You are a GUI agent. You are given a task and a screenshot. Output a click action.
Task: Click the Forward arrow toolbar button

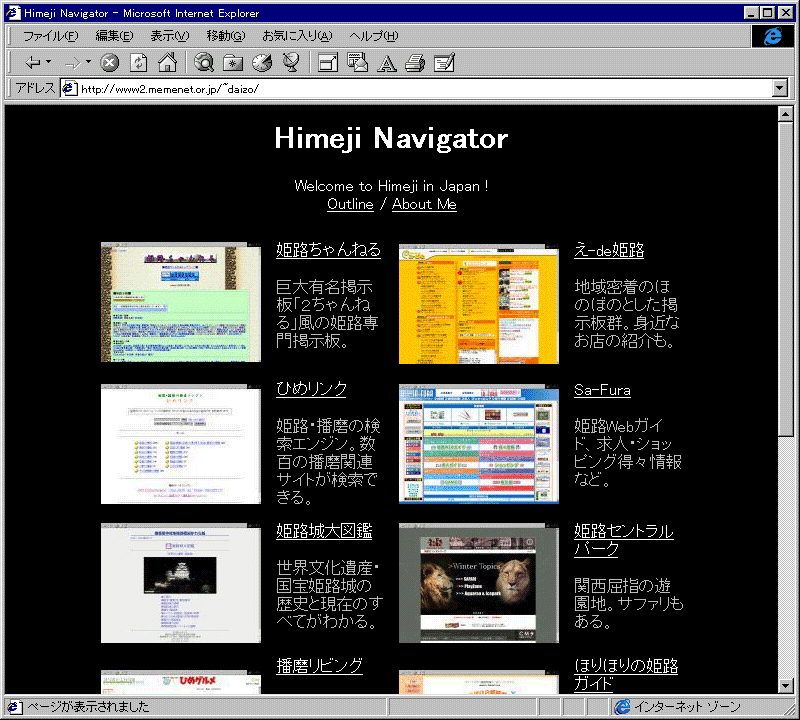pyautogui.click(x=72, y=63)
